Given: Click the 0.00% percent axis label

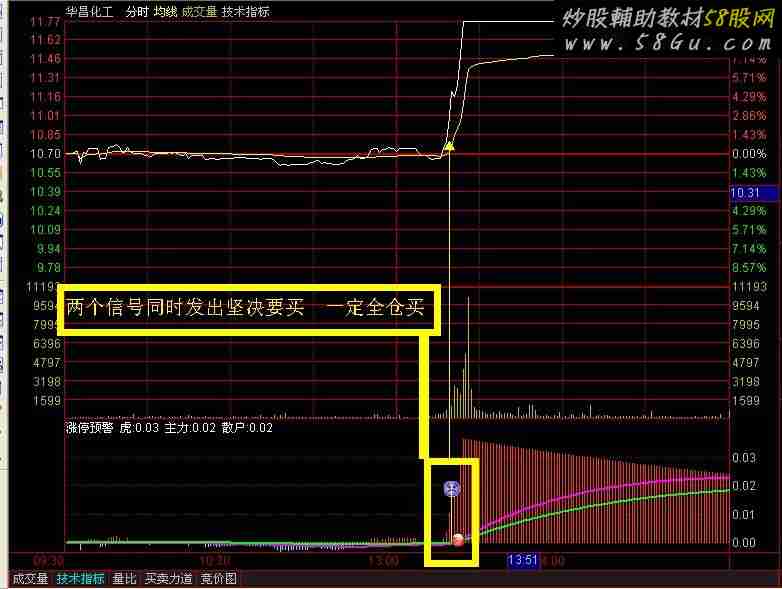Looking at the screenshot, I should pyautogui.click(x=749, y=154).
